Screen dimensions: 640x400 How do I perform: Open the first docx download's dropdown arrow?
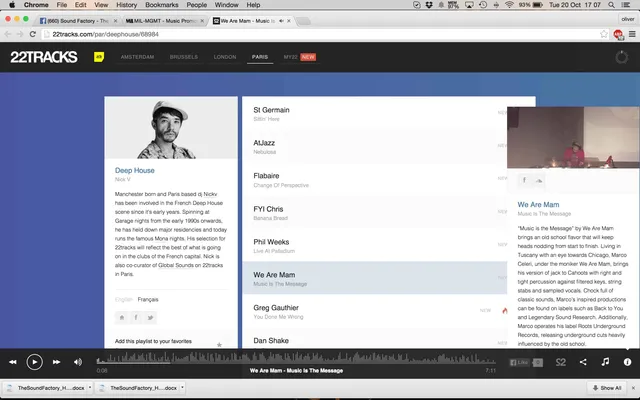[x=90, y=388]
